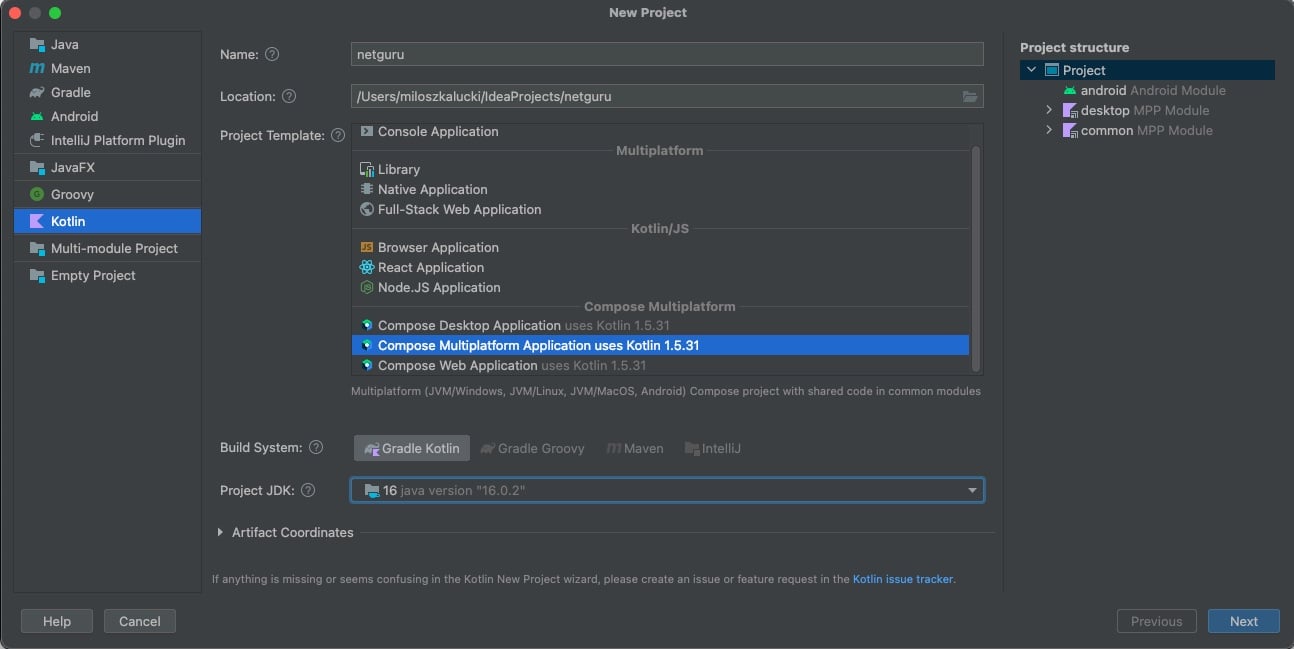Image resolution: width=1294 pixels, height=649 pixels.
Task: Open the folder browser for project location
Action: (969, 96)
